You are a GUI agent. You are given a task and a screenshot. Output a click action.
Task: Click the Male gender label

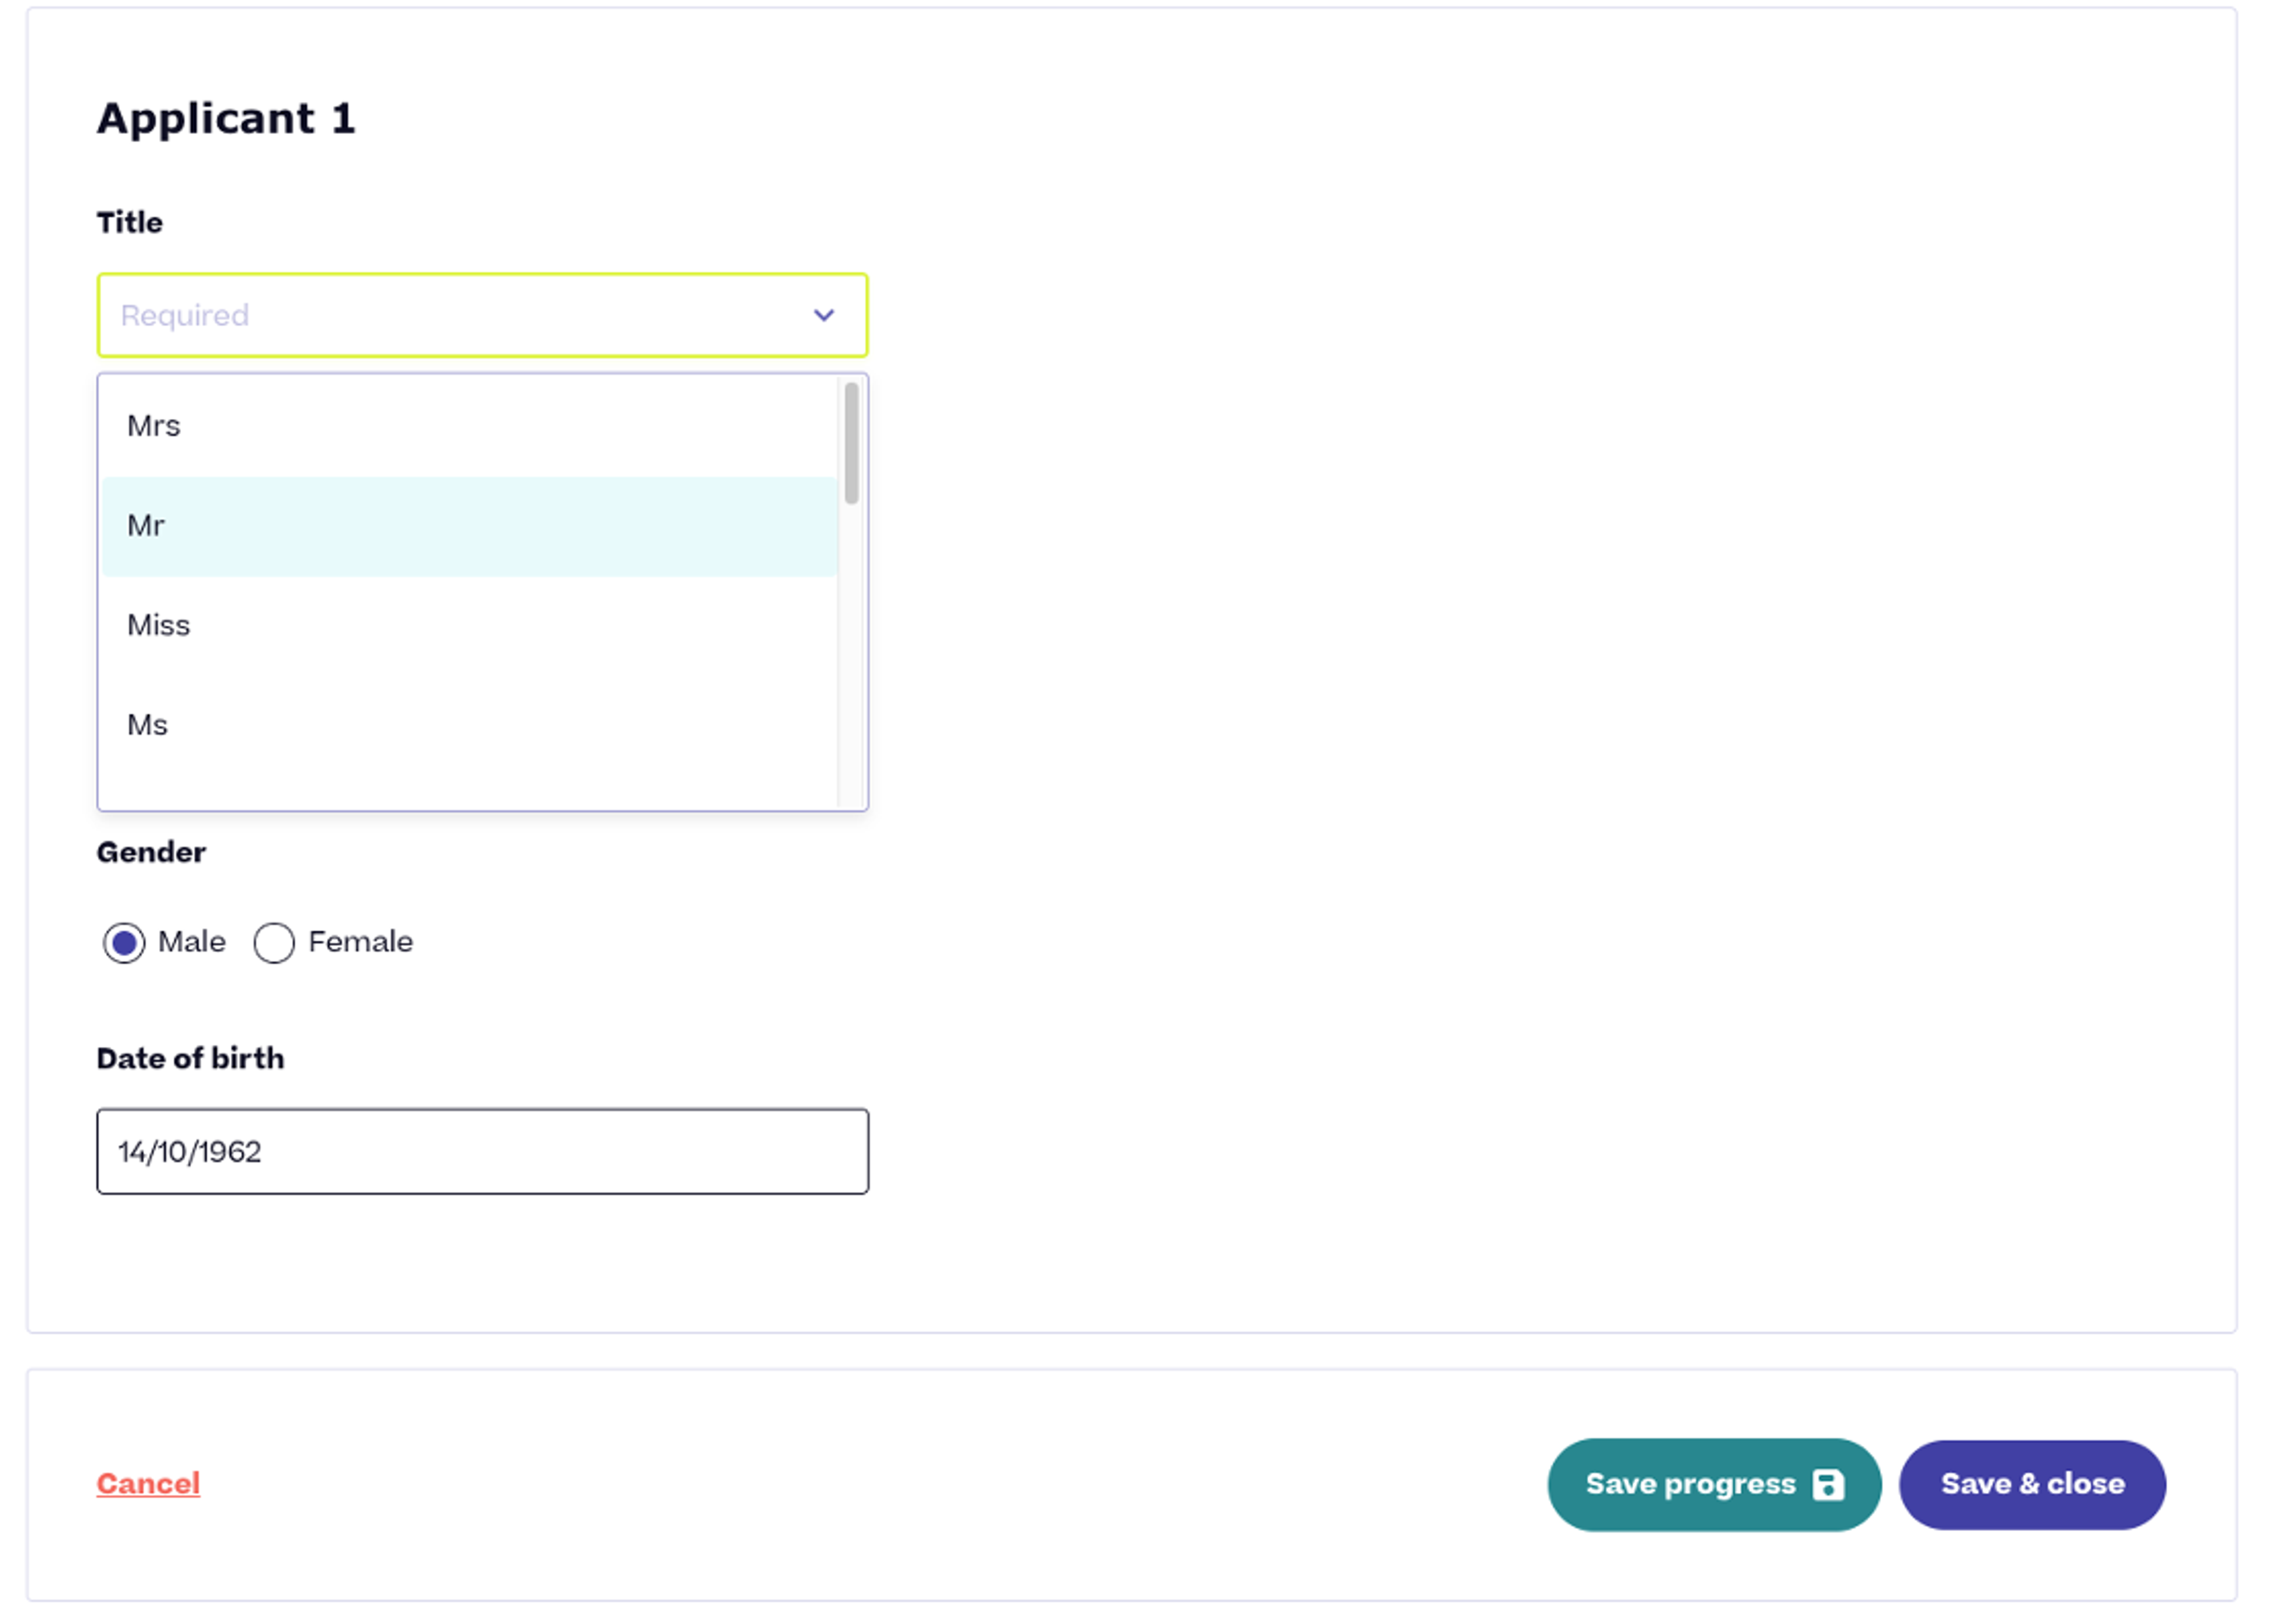(x=191, y=942)
